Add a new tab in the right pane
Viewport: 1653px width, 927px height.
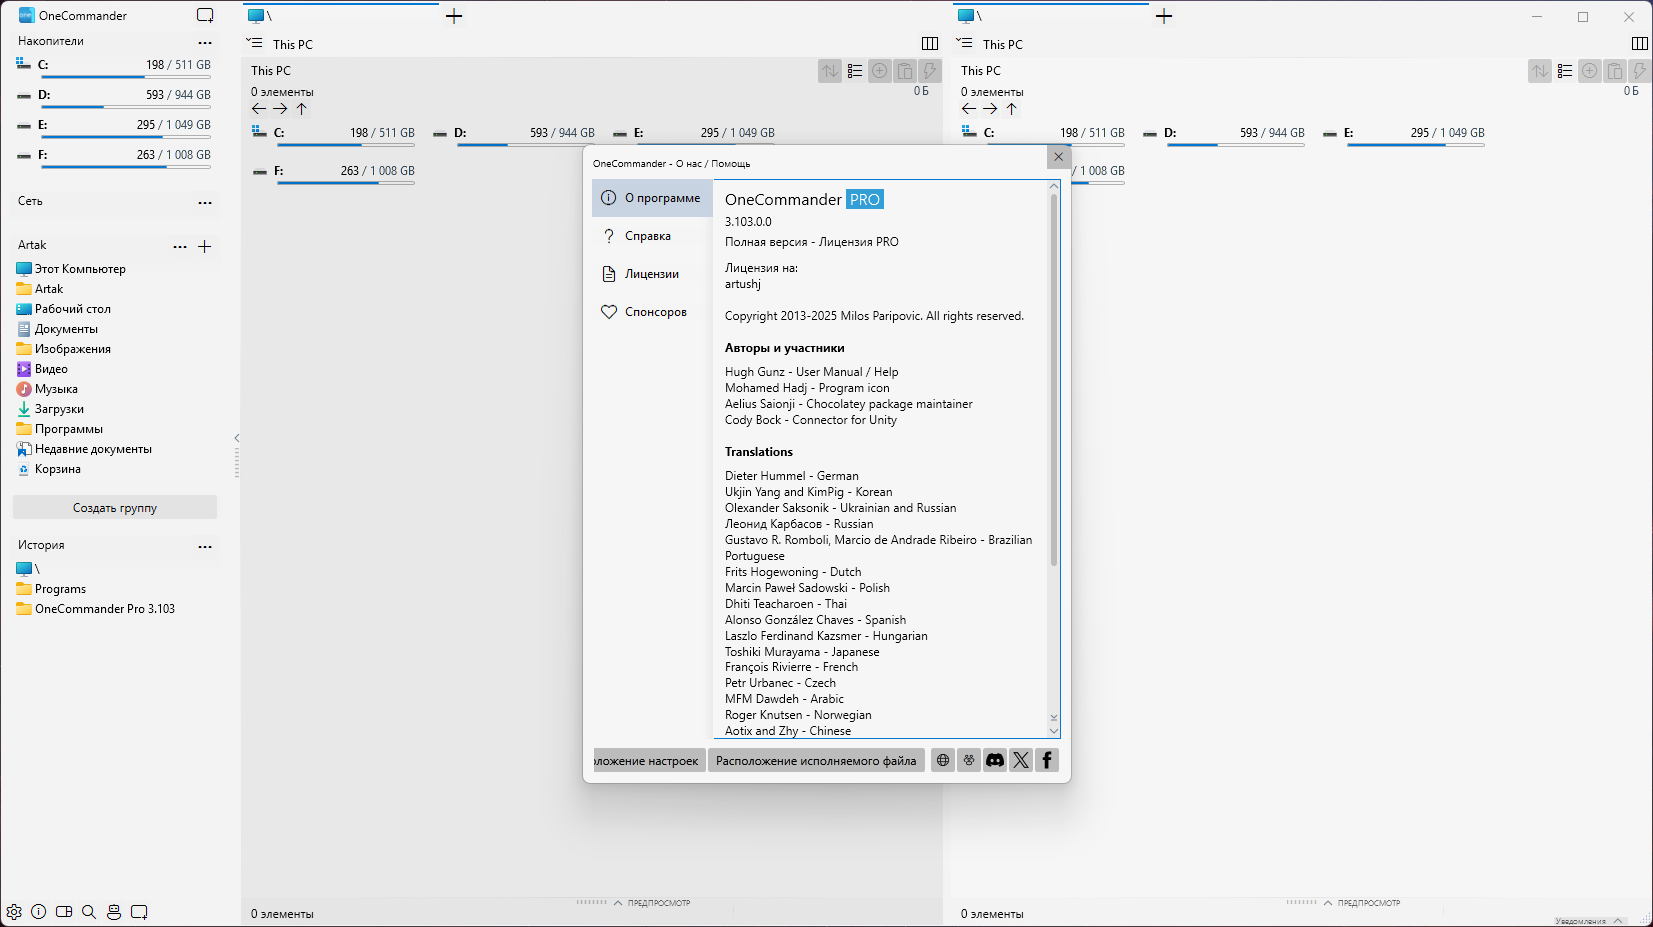coord(1164,16)
